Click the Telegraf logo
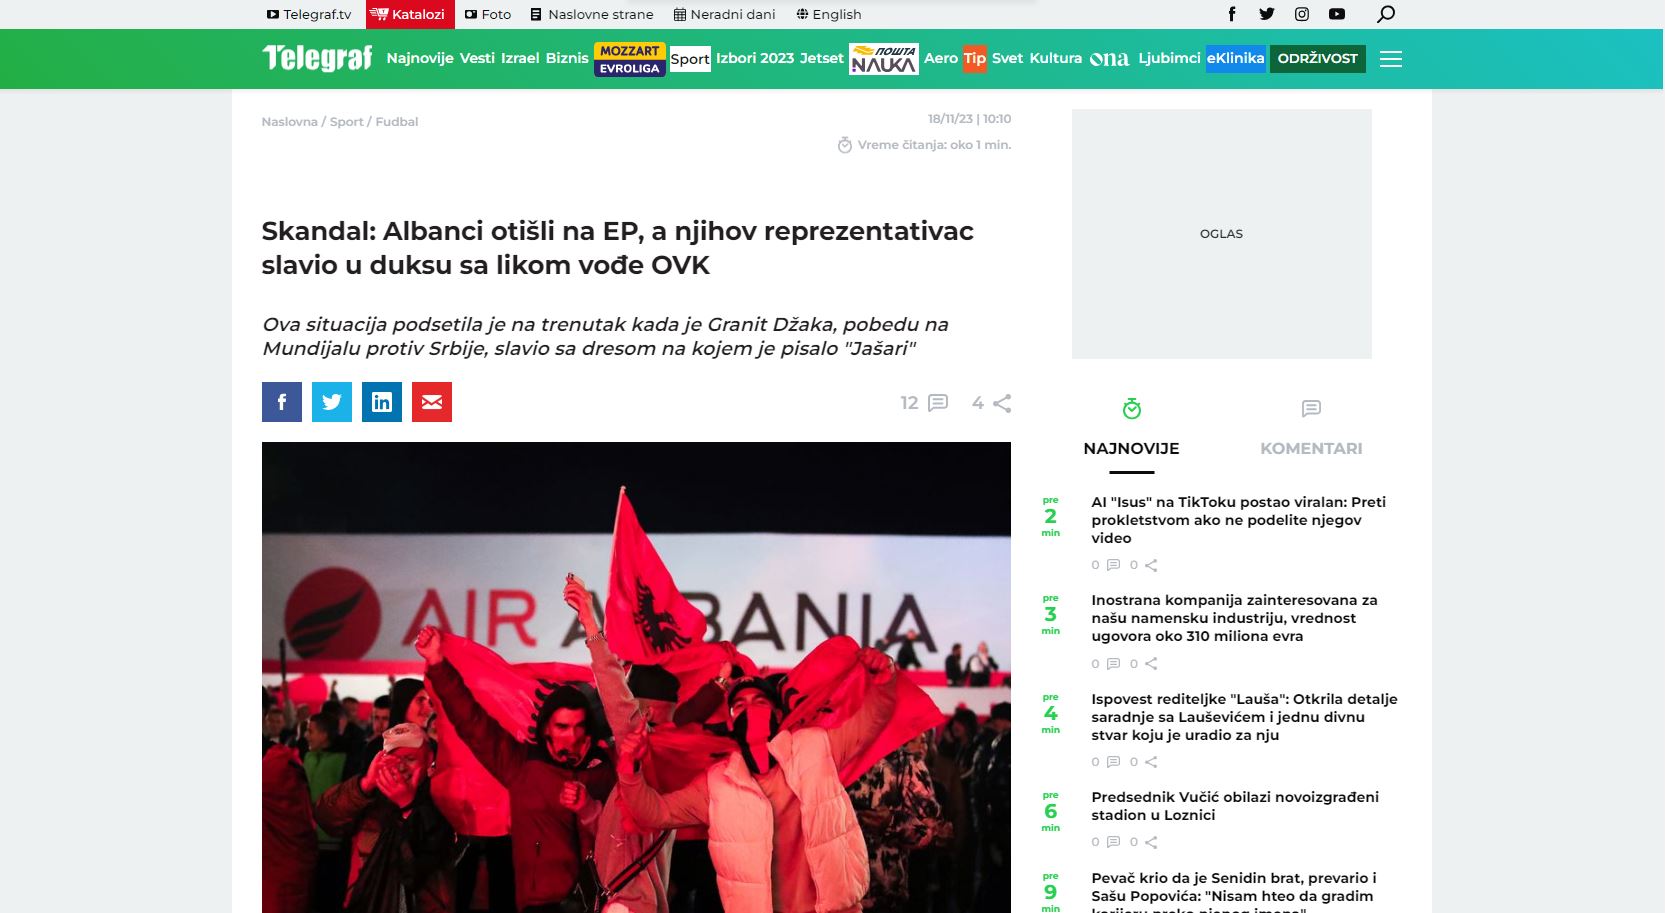The height and width of the screenshot is (913, 1665). 317,58
